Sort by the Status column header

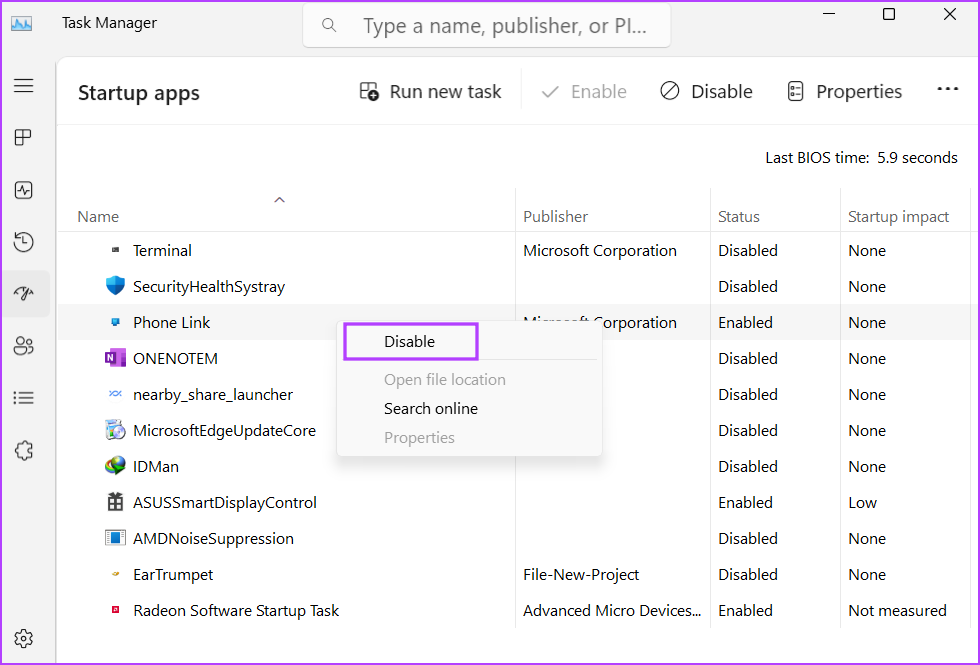point(739,216)
